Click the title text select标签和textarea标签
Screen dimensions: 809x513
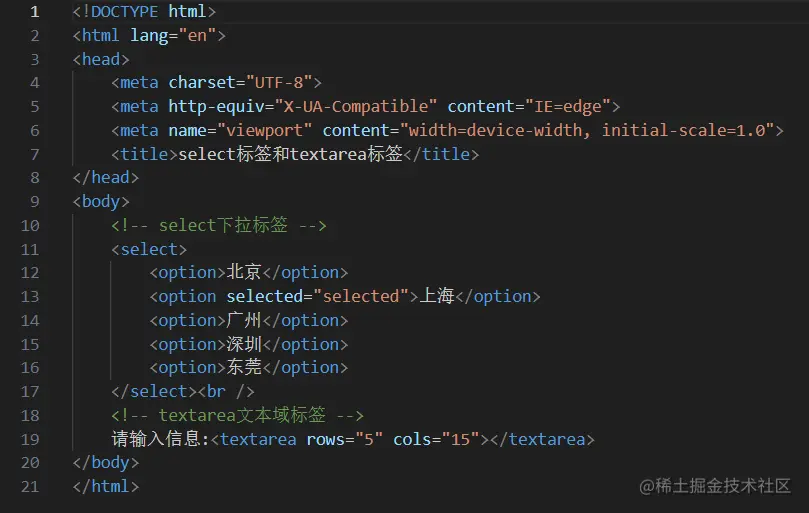coord(290,154)
